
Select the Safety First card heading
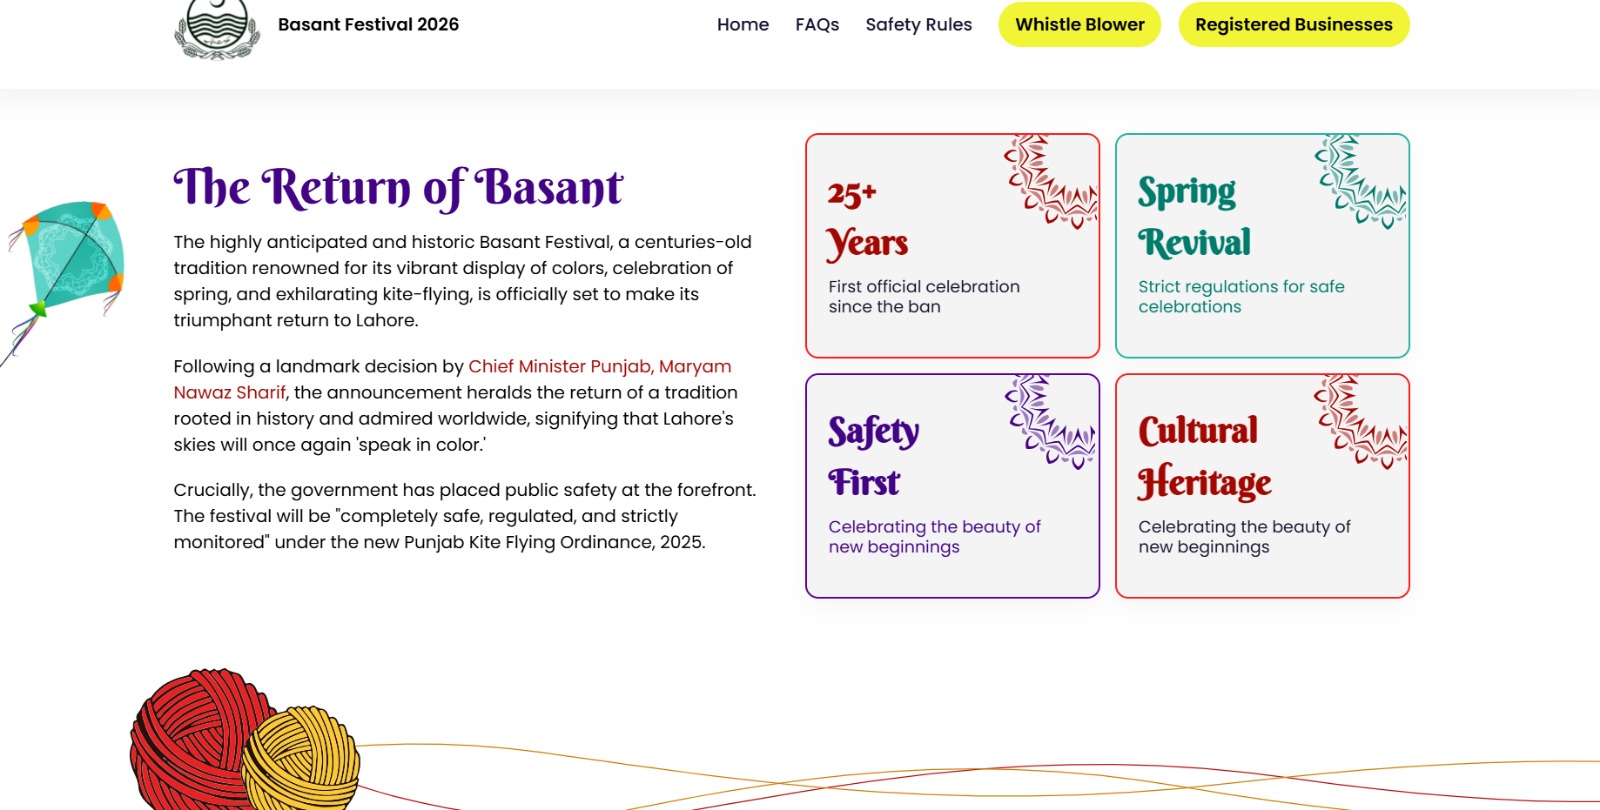click(x=872, y=457)
